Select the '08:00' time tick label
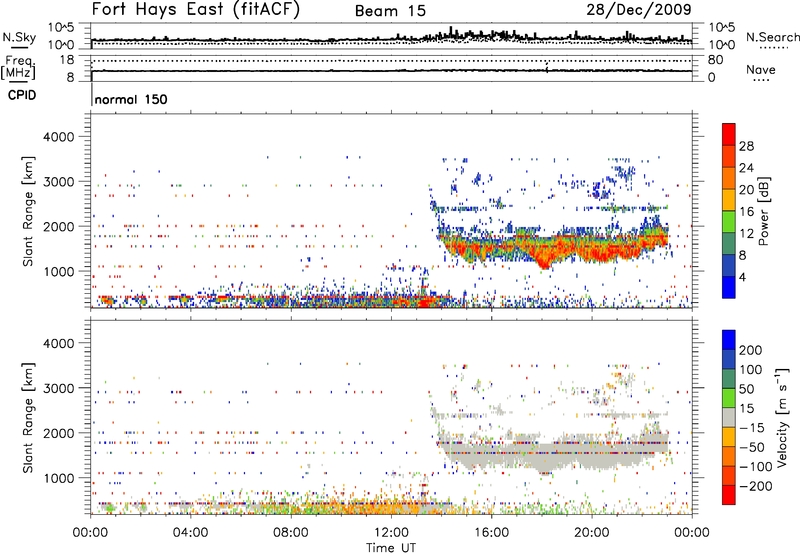The image size is (800, 554). click(290, 533)
